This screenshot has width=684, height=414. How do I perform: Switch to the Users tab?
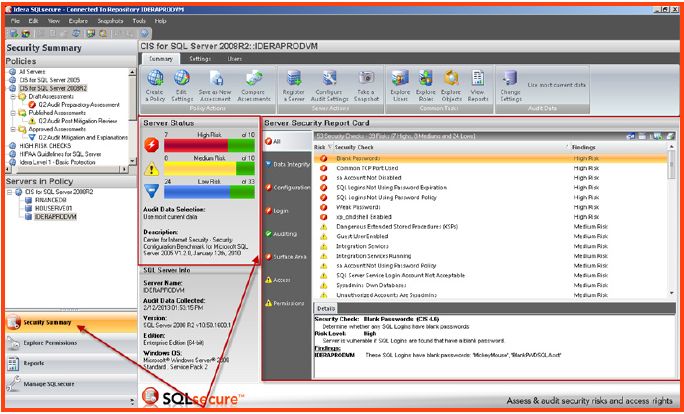[x=235, y=59]
